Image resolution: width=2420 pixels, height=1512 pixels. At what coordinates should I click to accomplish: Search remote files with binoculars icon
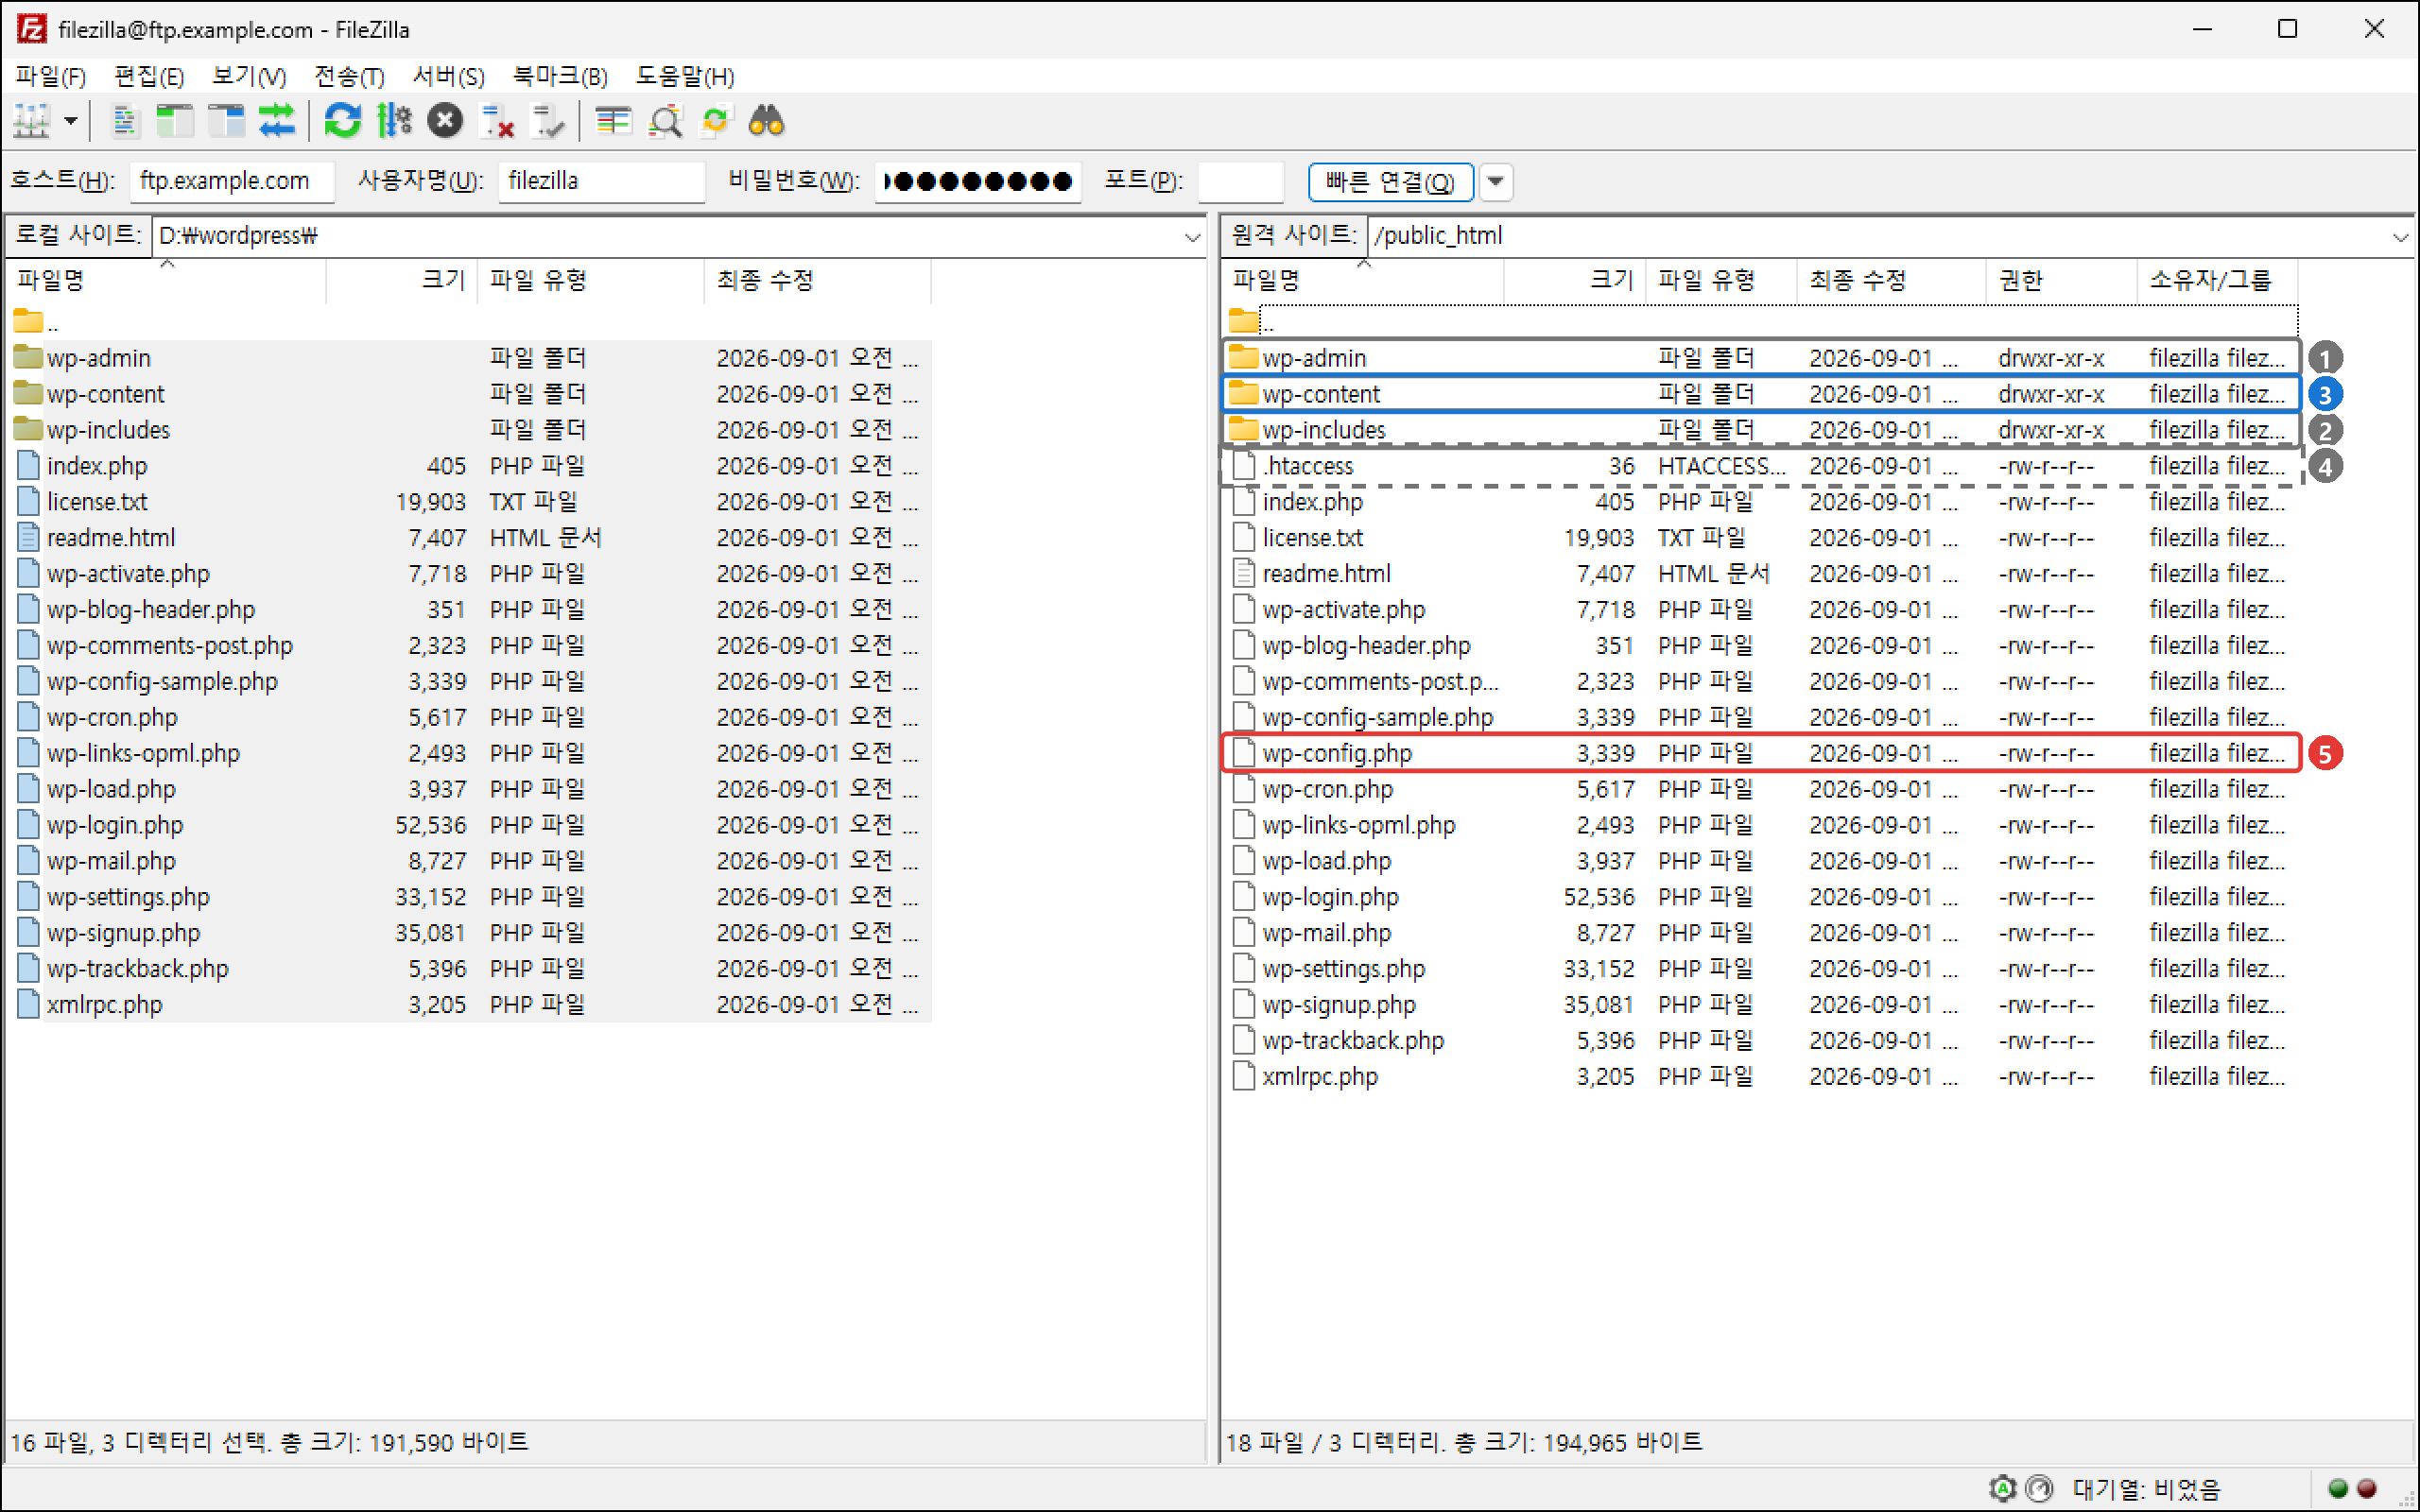click(767, 121)
